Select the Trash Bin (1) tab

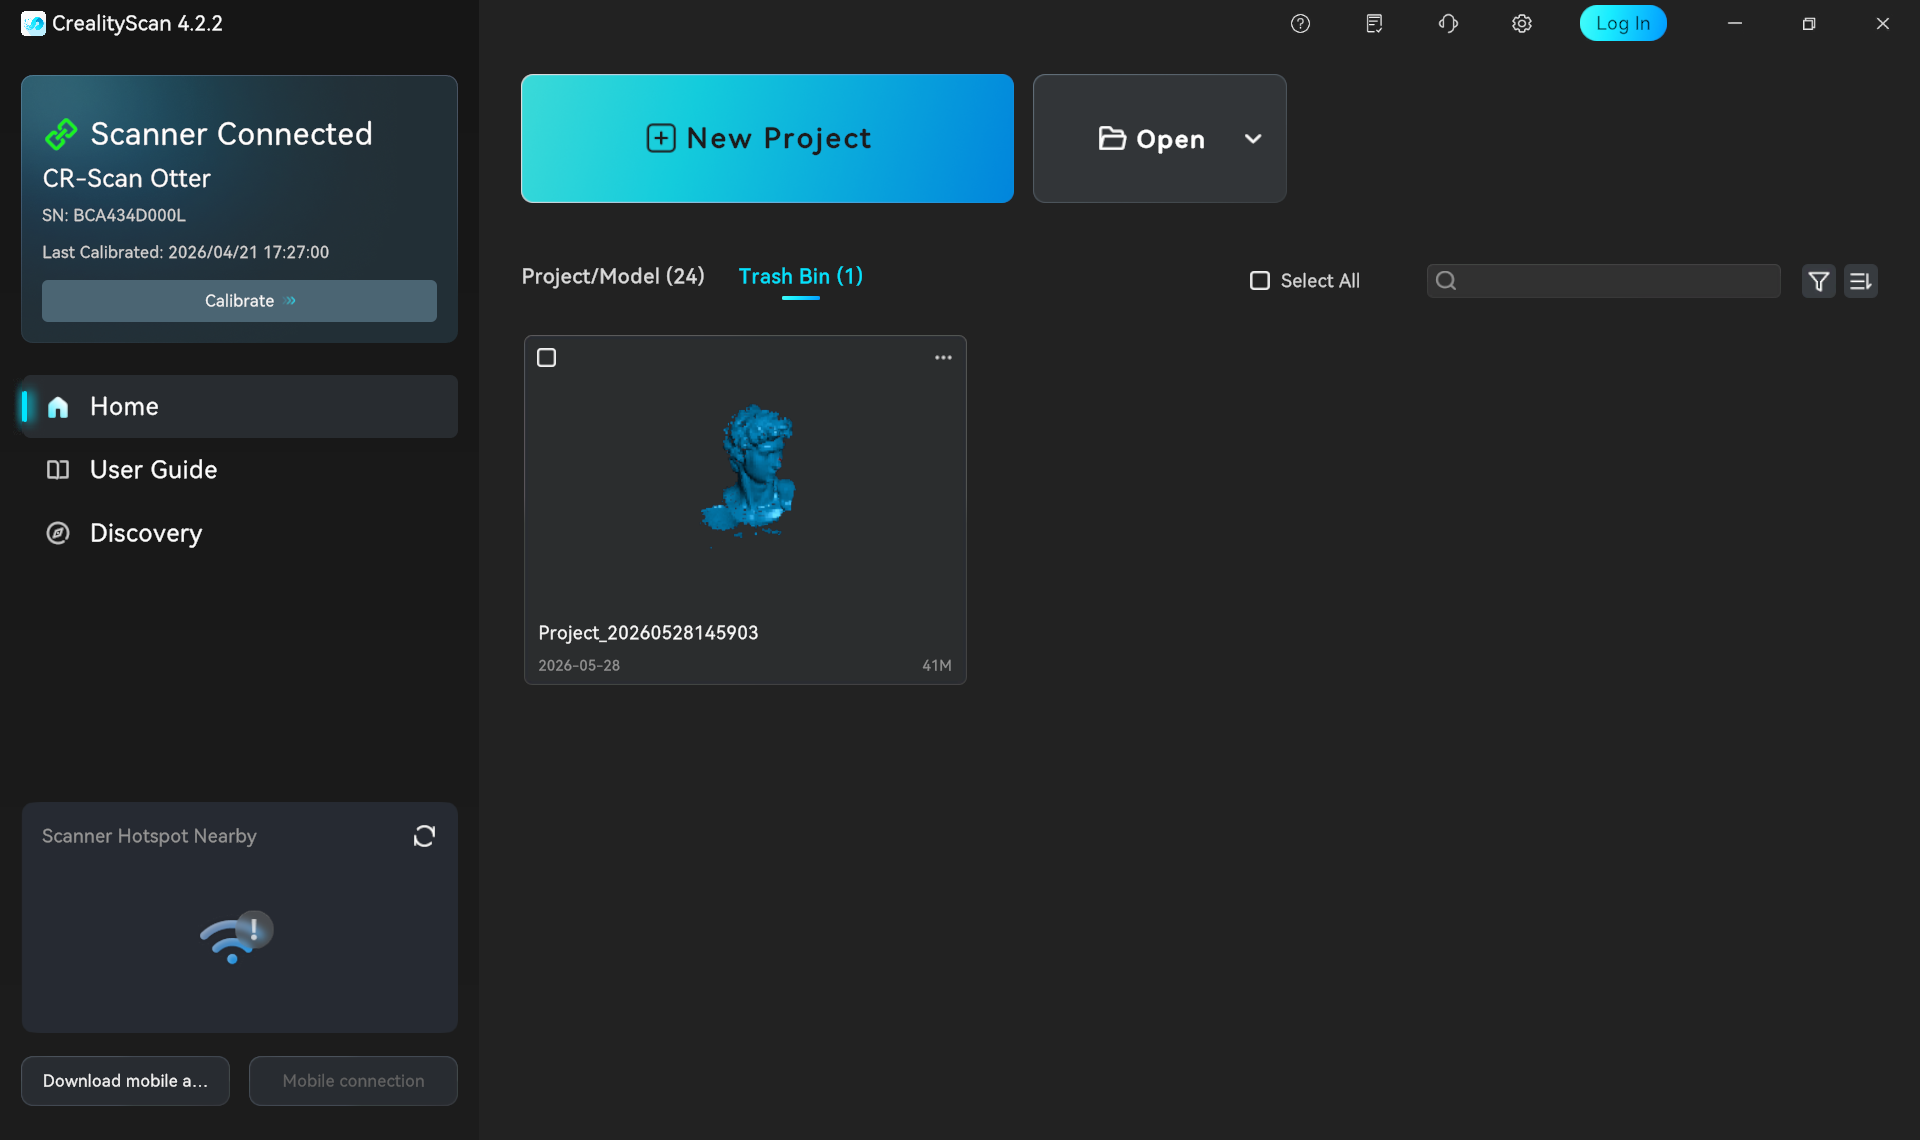pos(800,276)
